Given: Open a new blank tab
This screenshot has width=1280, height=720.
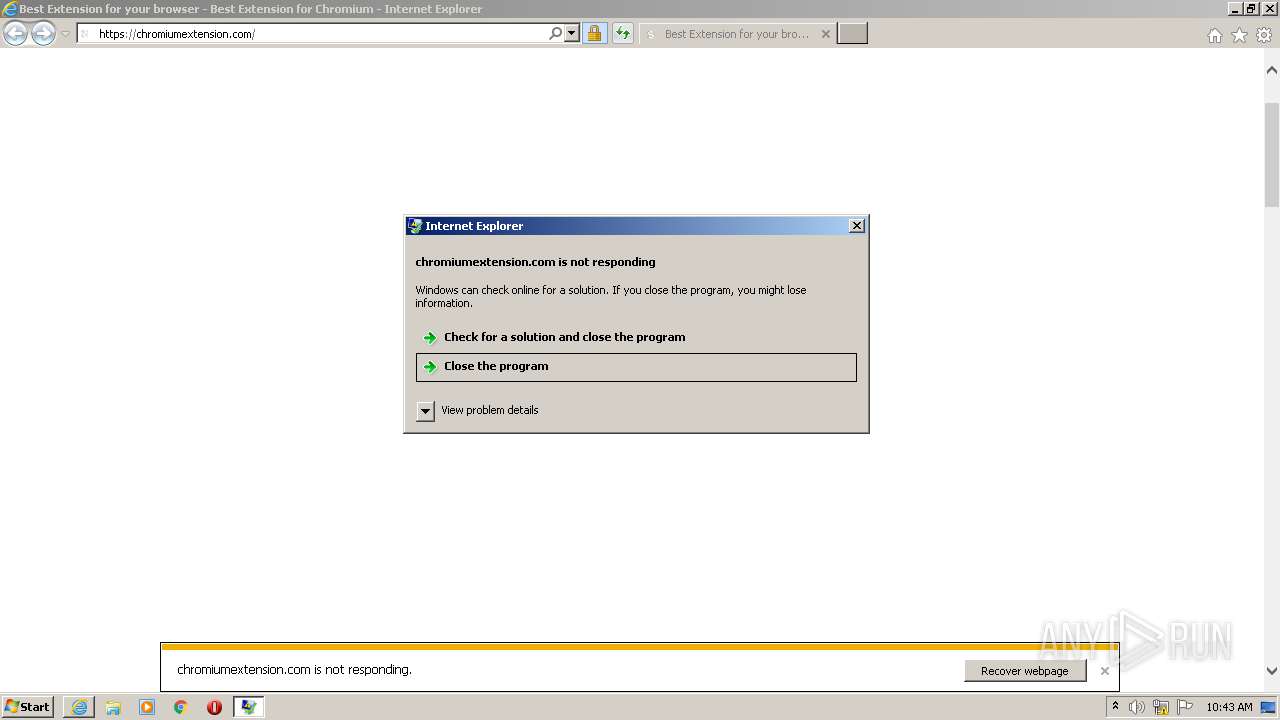Looking at the screenshot, I should point(852,34).
